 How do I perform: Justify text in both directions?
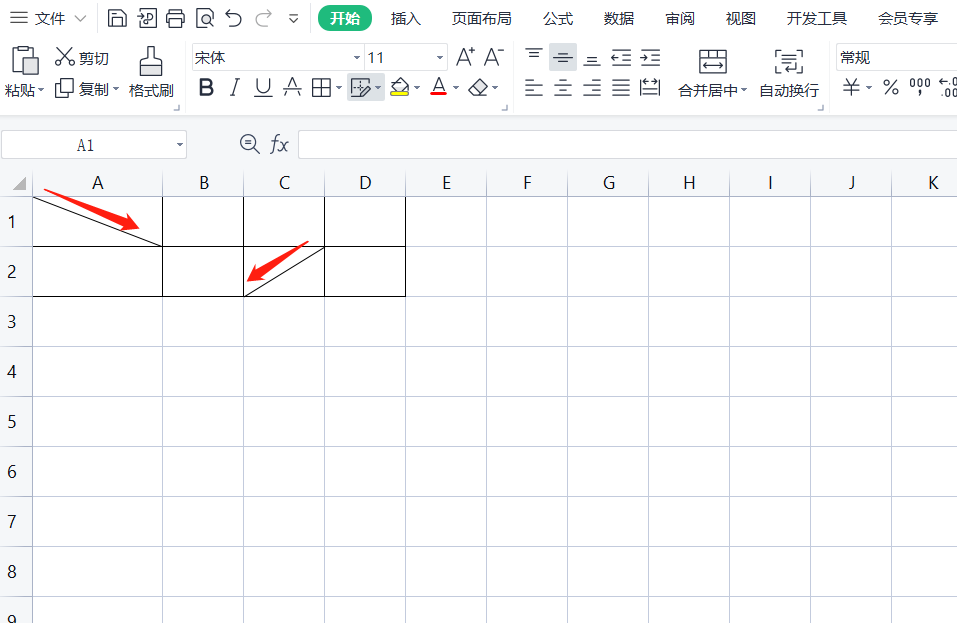pos(621,88)
